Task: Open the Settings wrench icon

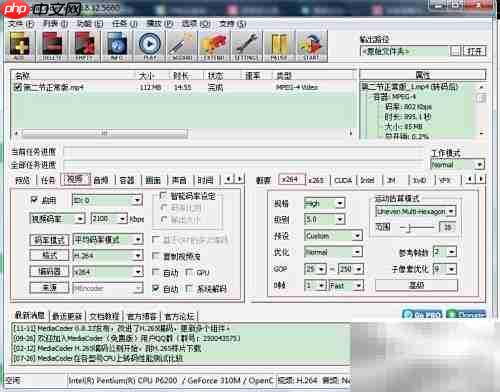Action: click(x=246, y=46)
